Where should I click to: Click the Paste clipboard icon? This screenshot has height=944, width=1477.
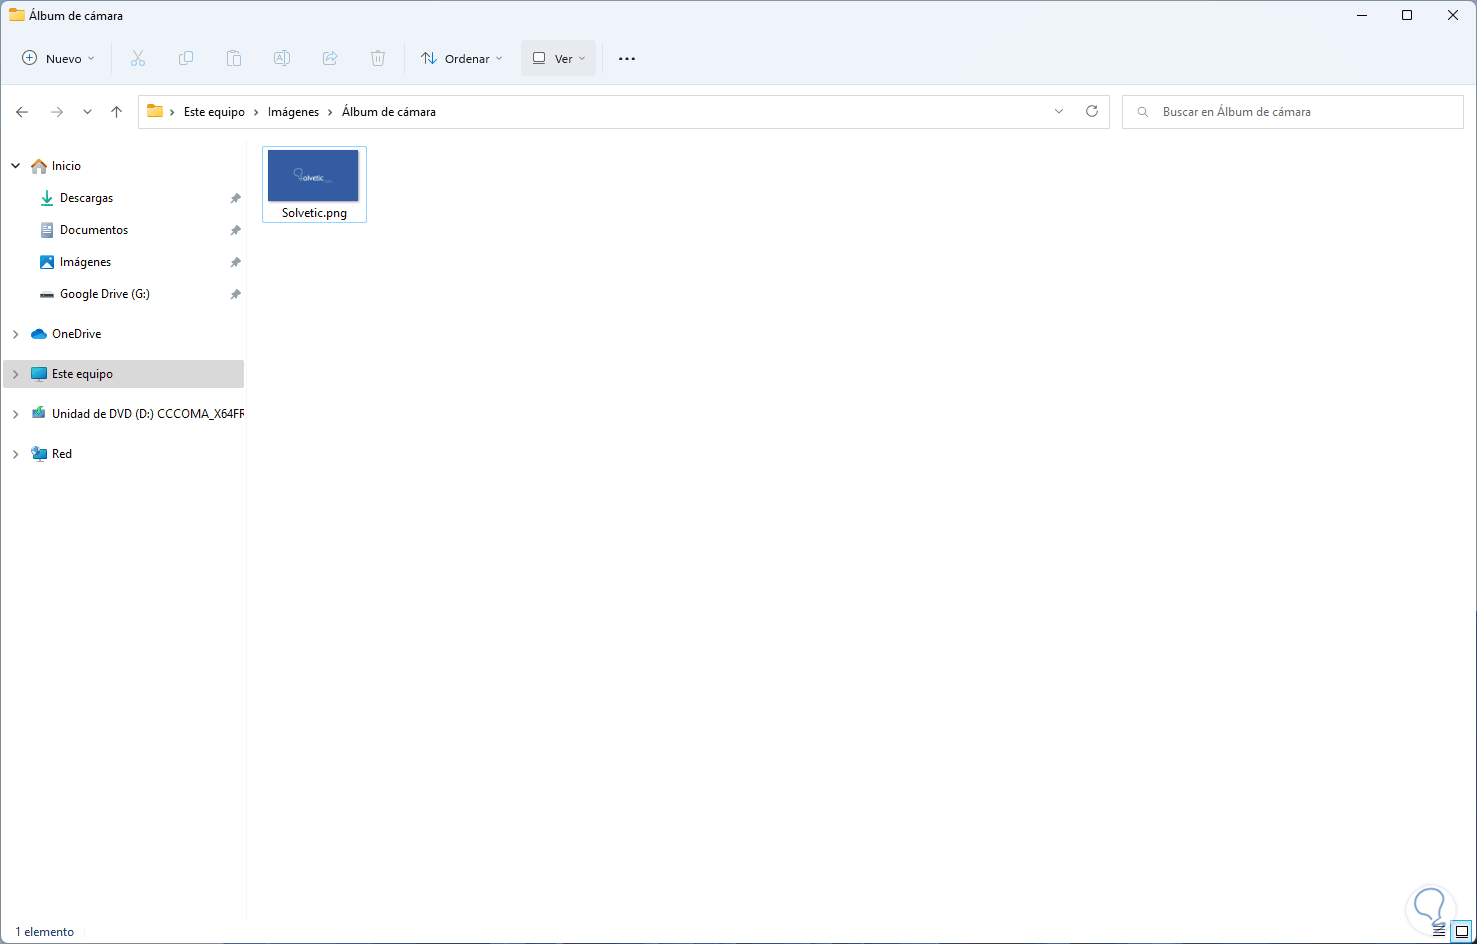pos(234,59)
